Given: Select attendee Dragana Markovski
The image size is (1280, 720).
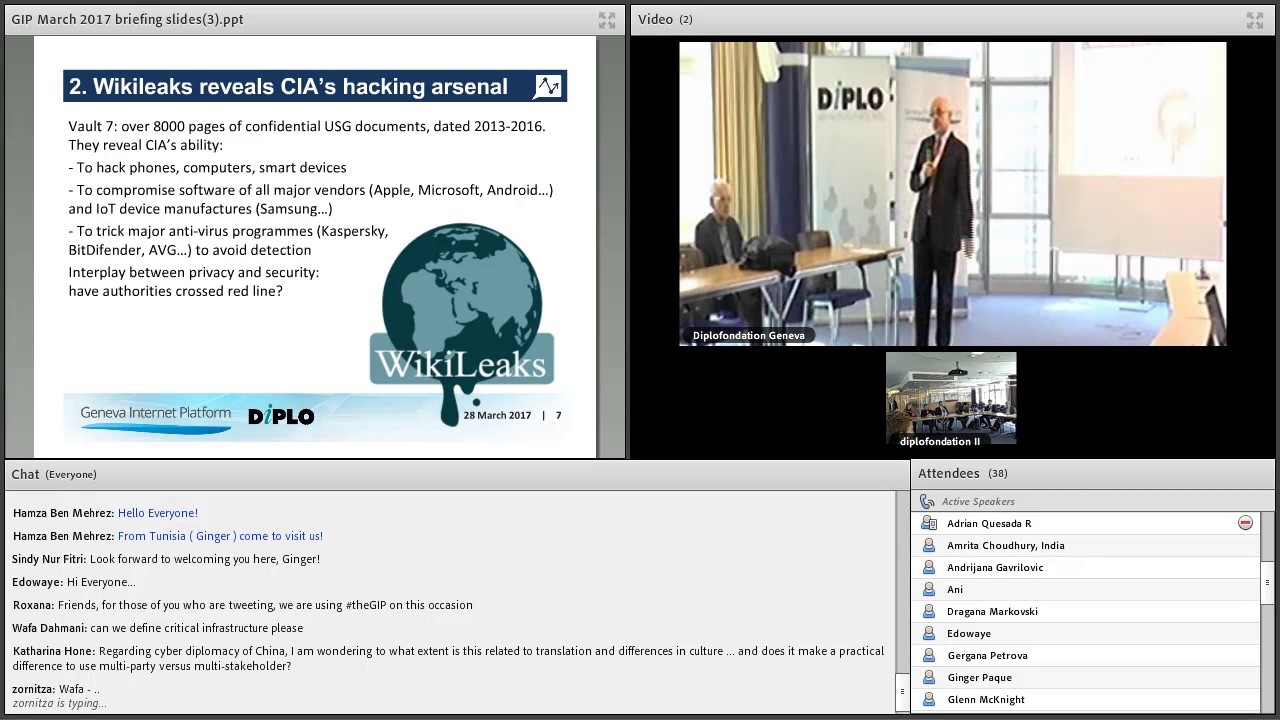Looking at the screenshot, I should [x=1086, y=611].
